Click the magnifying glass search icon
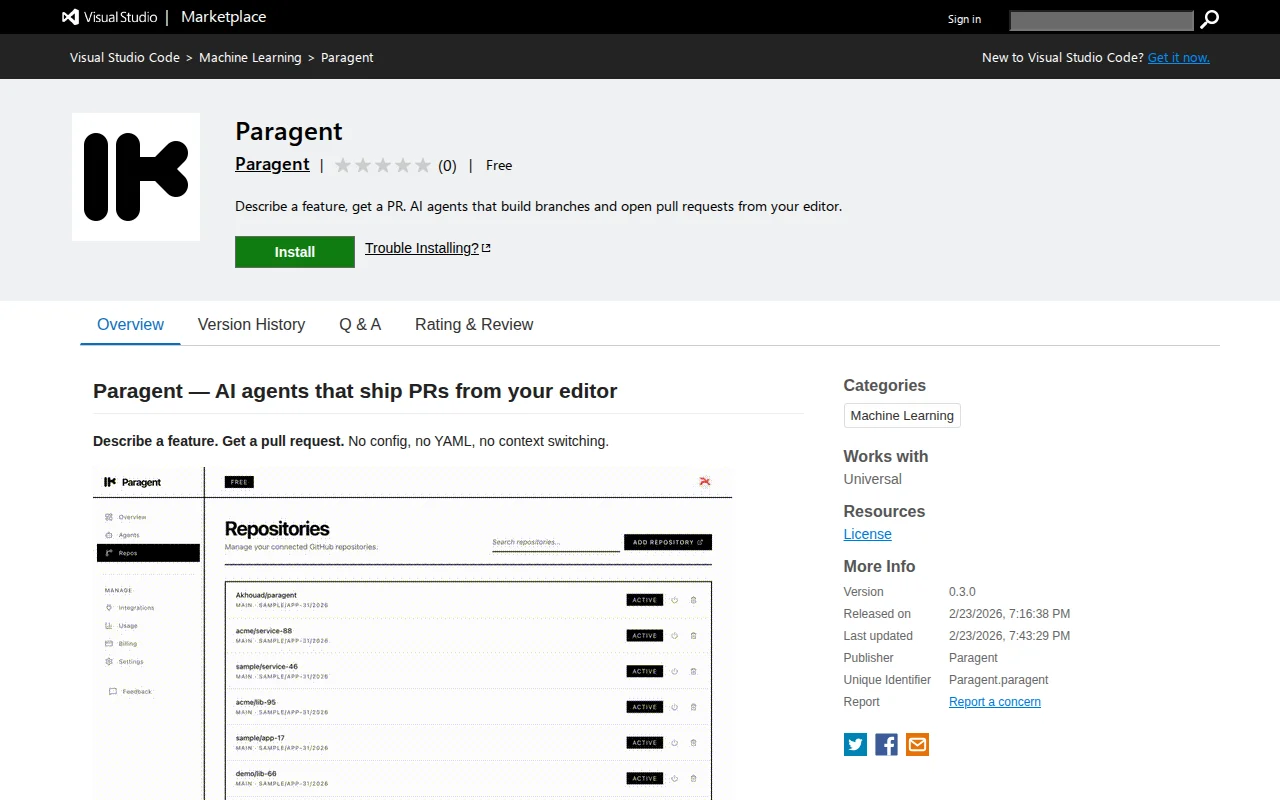Viewport: 1280px width, 800px height. 1210,19
